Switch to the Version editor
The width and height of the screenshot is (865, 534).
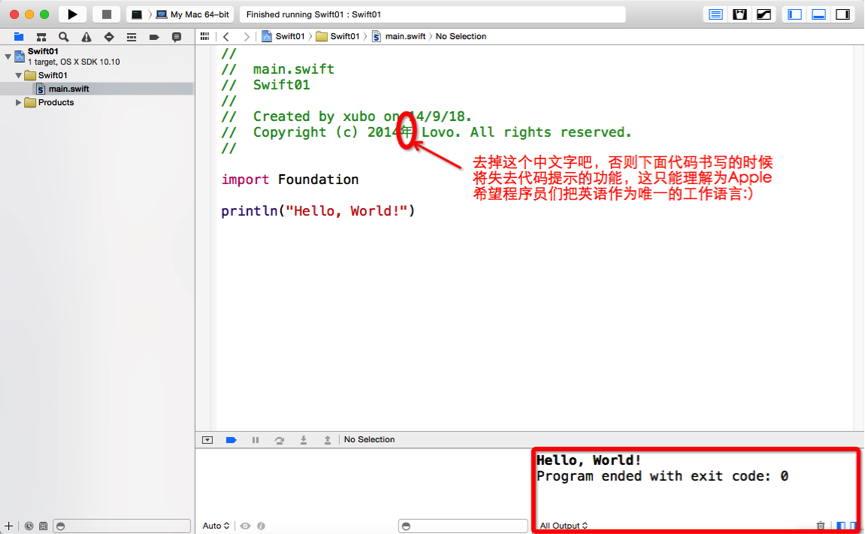coord(763,14)
